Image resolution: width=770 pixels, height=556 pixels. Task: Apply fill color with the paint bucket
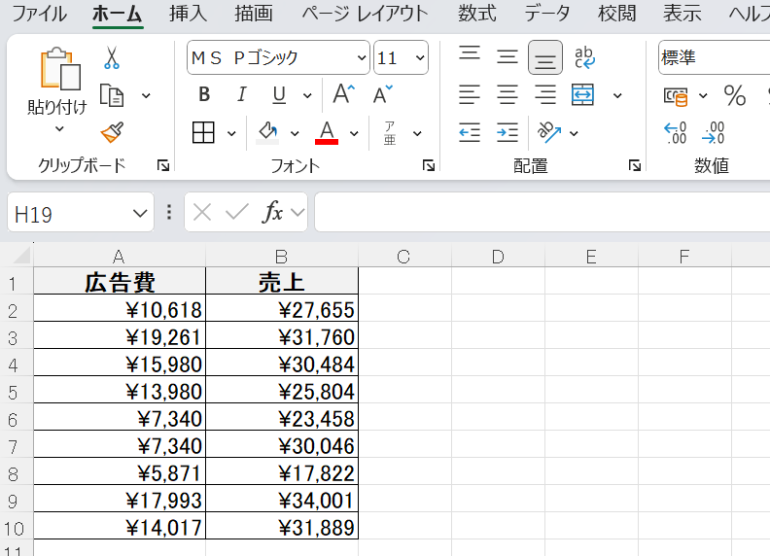tap(268, 133)
